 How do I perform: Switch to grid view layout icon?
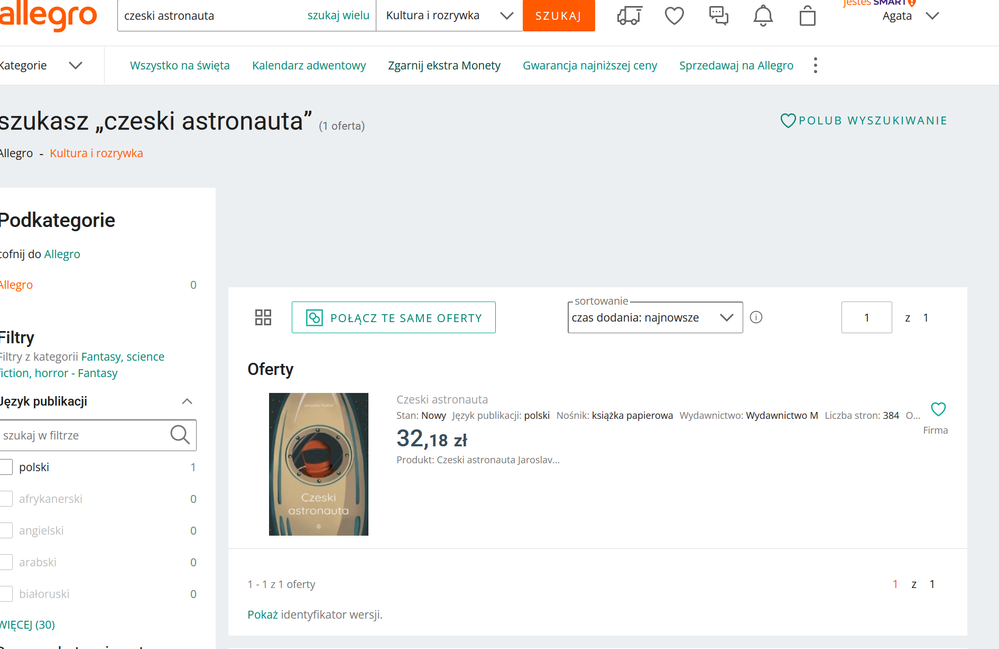coord(263,317)
